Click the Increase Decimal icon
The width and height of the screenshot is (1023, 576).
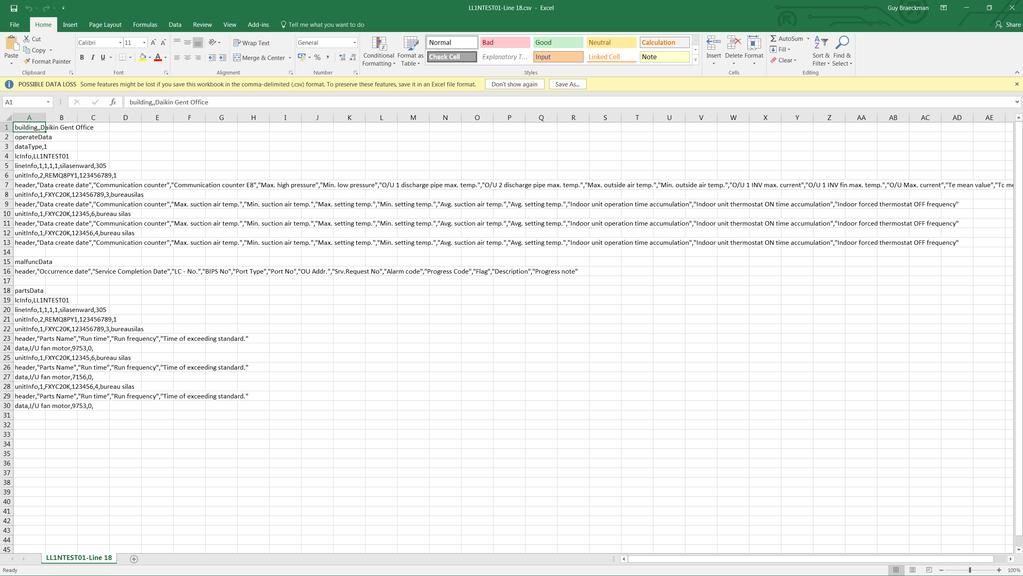coord(341,57)
